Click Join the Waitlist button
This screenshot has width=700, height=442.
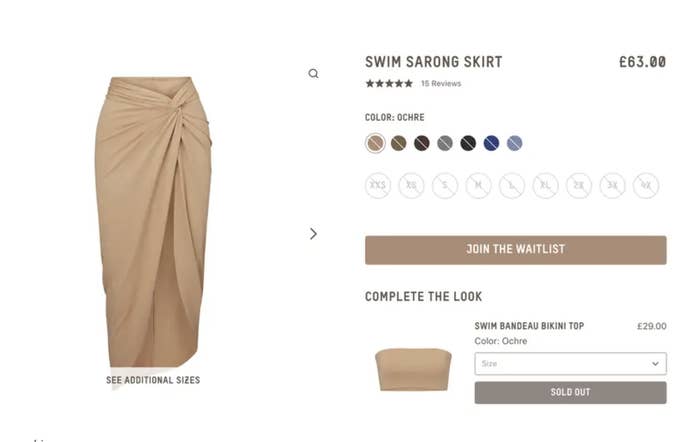[516, 250]
